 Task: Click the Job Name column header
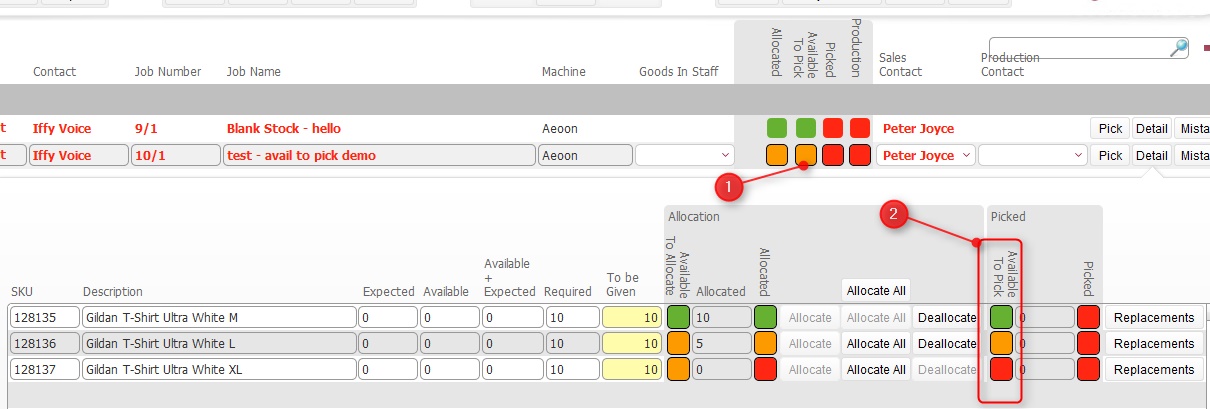(x=254, y=72)
